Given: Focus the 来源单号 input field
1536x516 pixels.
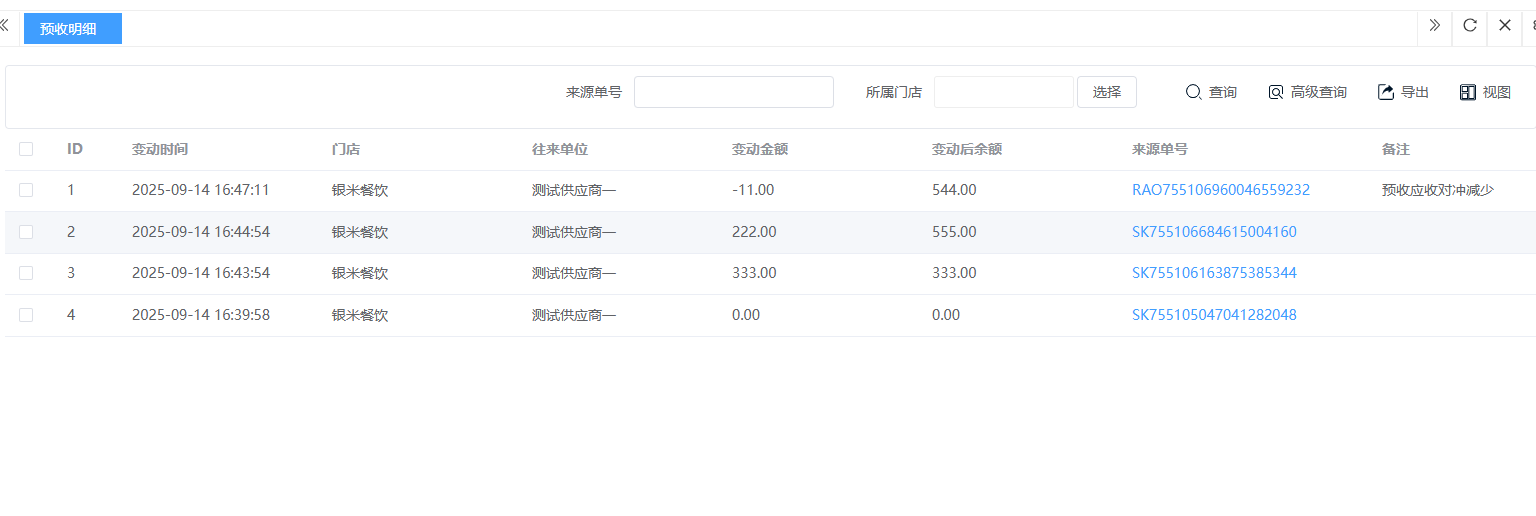Looking at the screenshot, I should (733, 92).
